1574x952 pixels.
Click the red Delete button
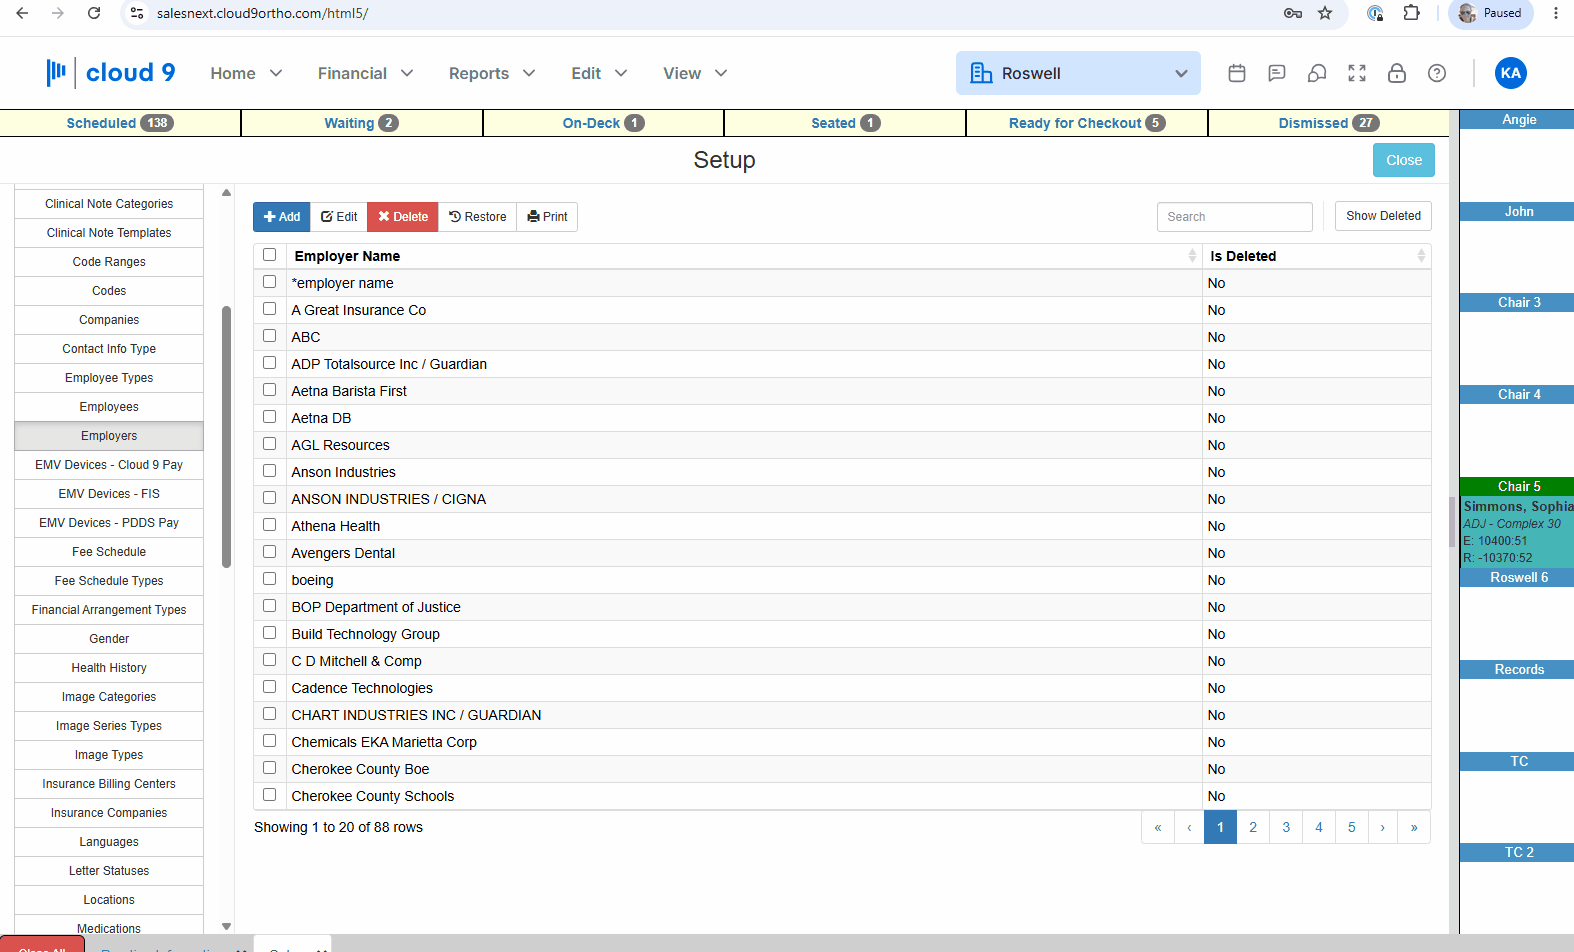pyautogui.click(x=403, y=217)
